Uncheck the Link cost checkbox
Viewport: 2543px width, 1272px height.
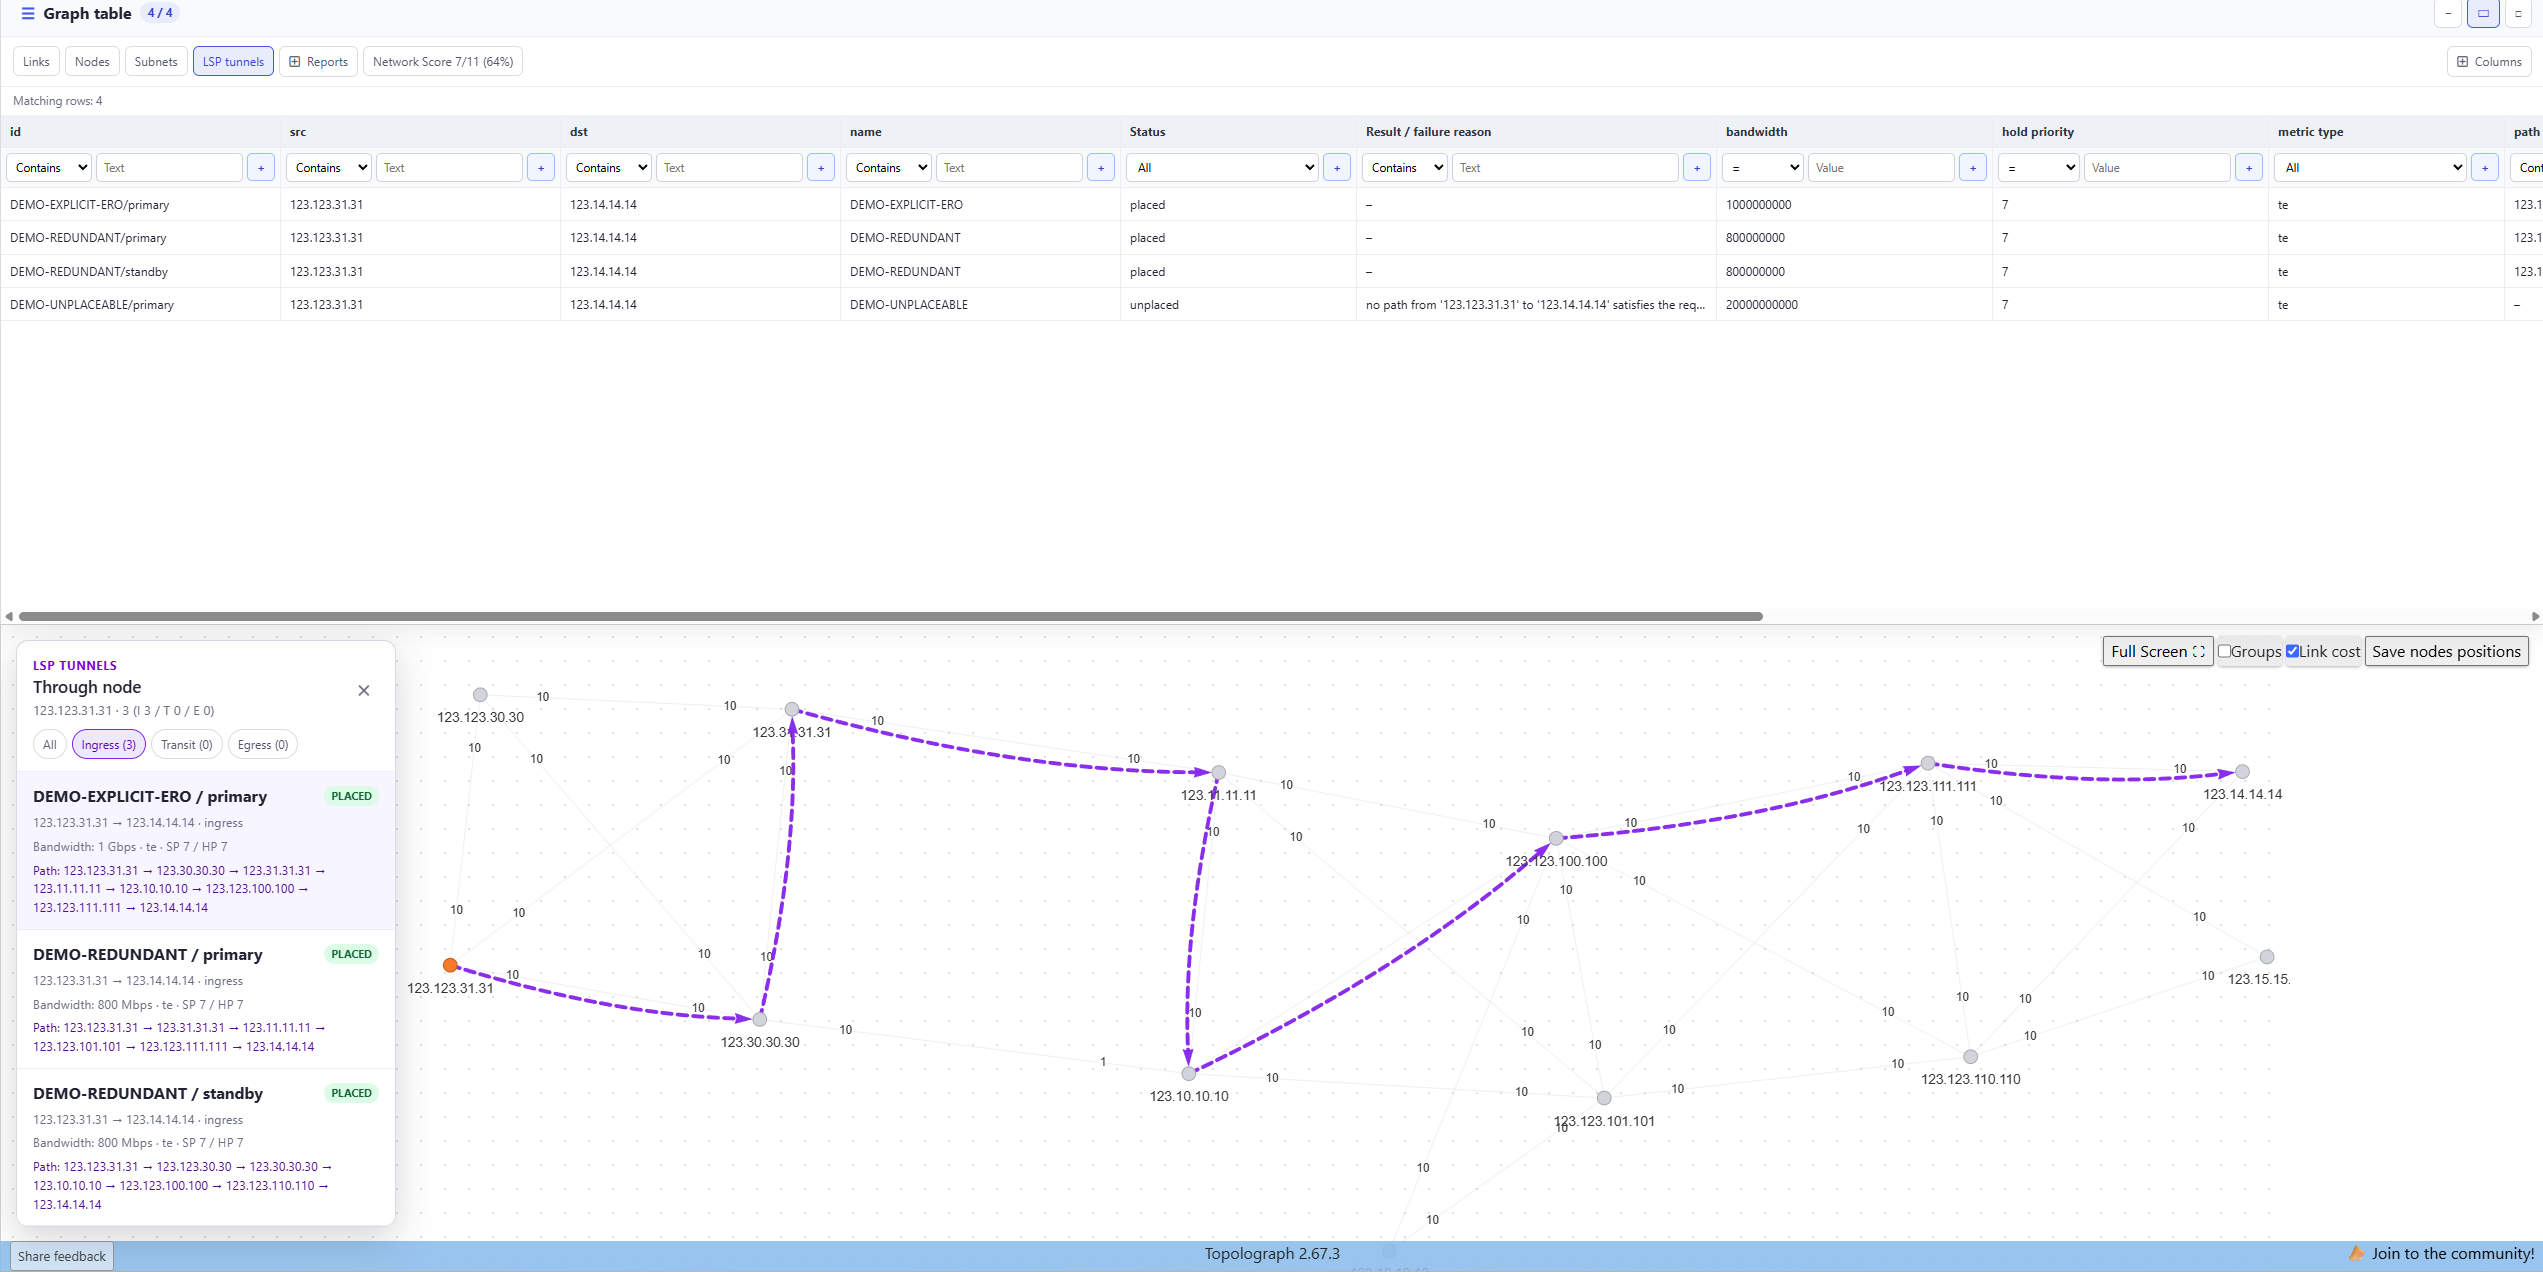(x=2293, y=651)
